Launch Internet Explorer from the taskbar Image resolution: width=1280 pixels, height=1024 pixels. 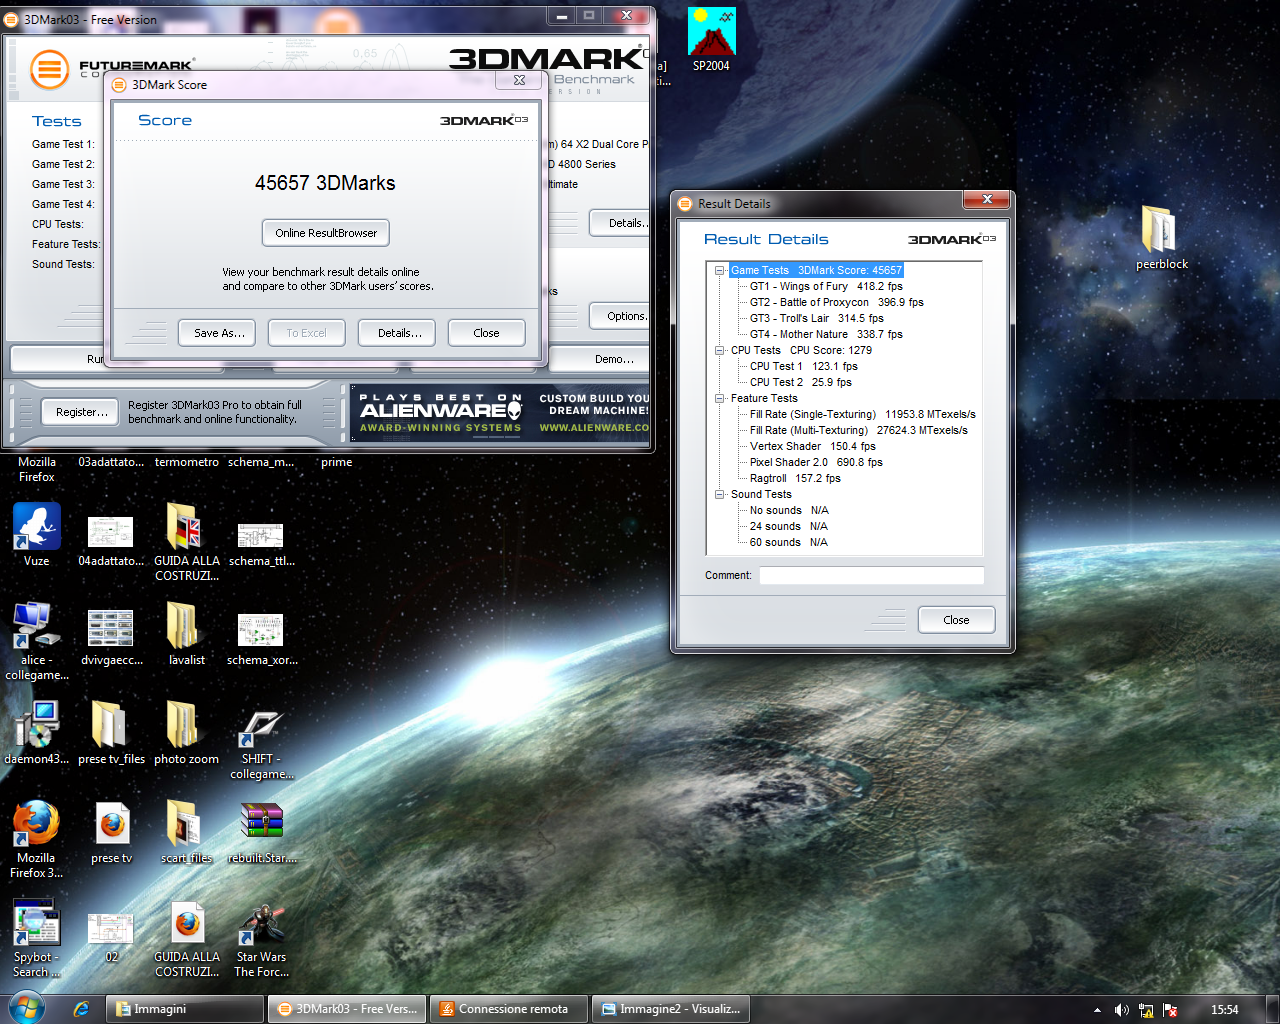click(81, 1009)
